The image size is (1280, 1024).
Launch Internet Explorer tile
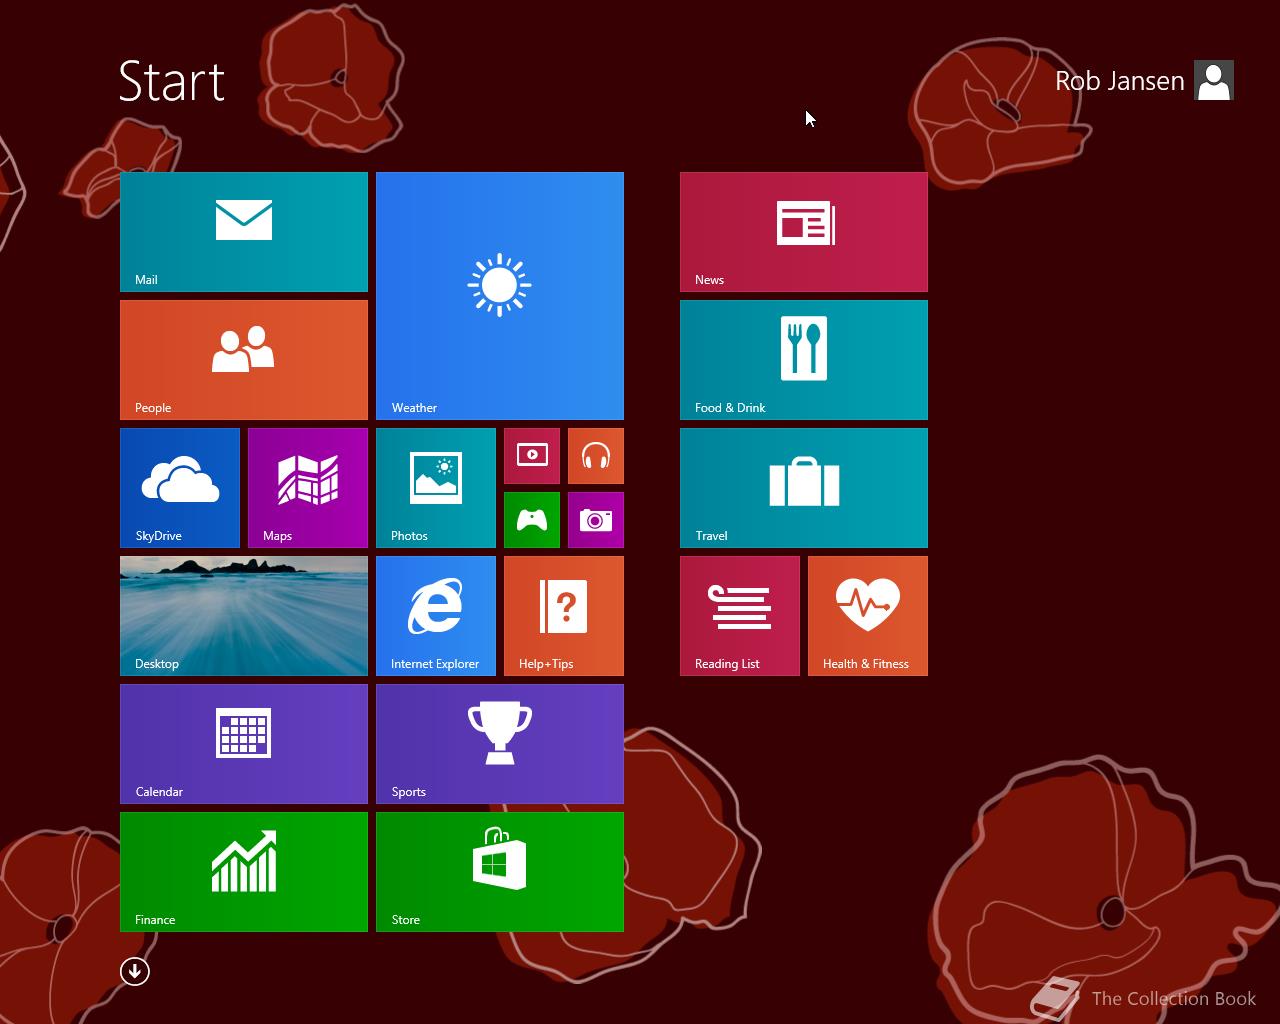tap(436, 616)
